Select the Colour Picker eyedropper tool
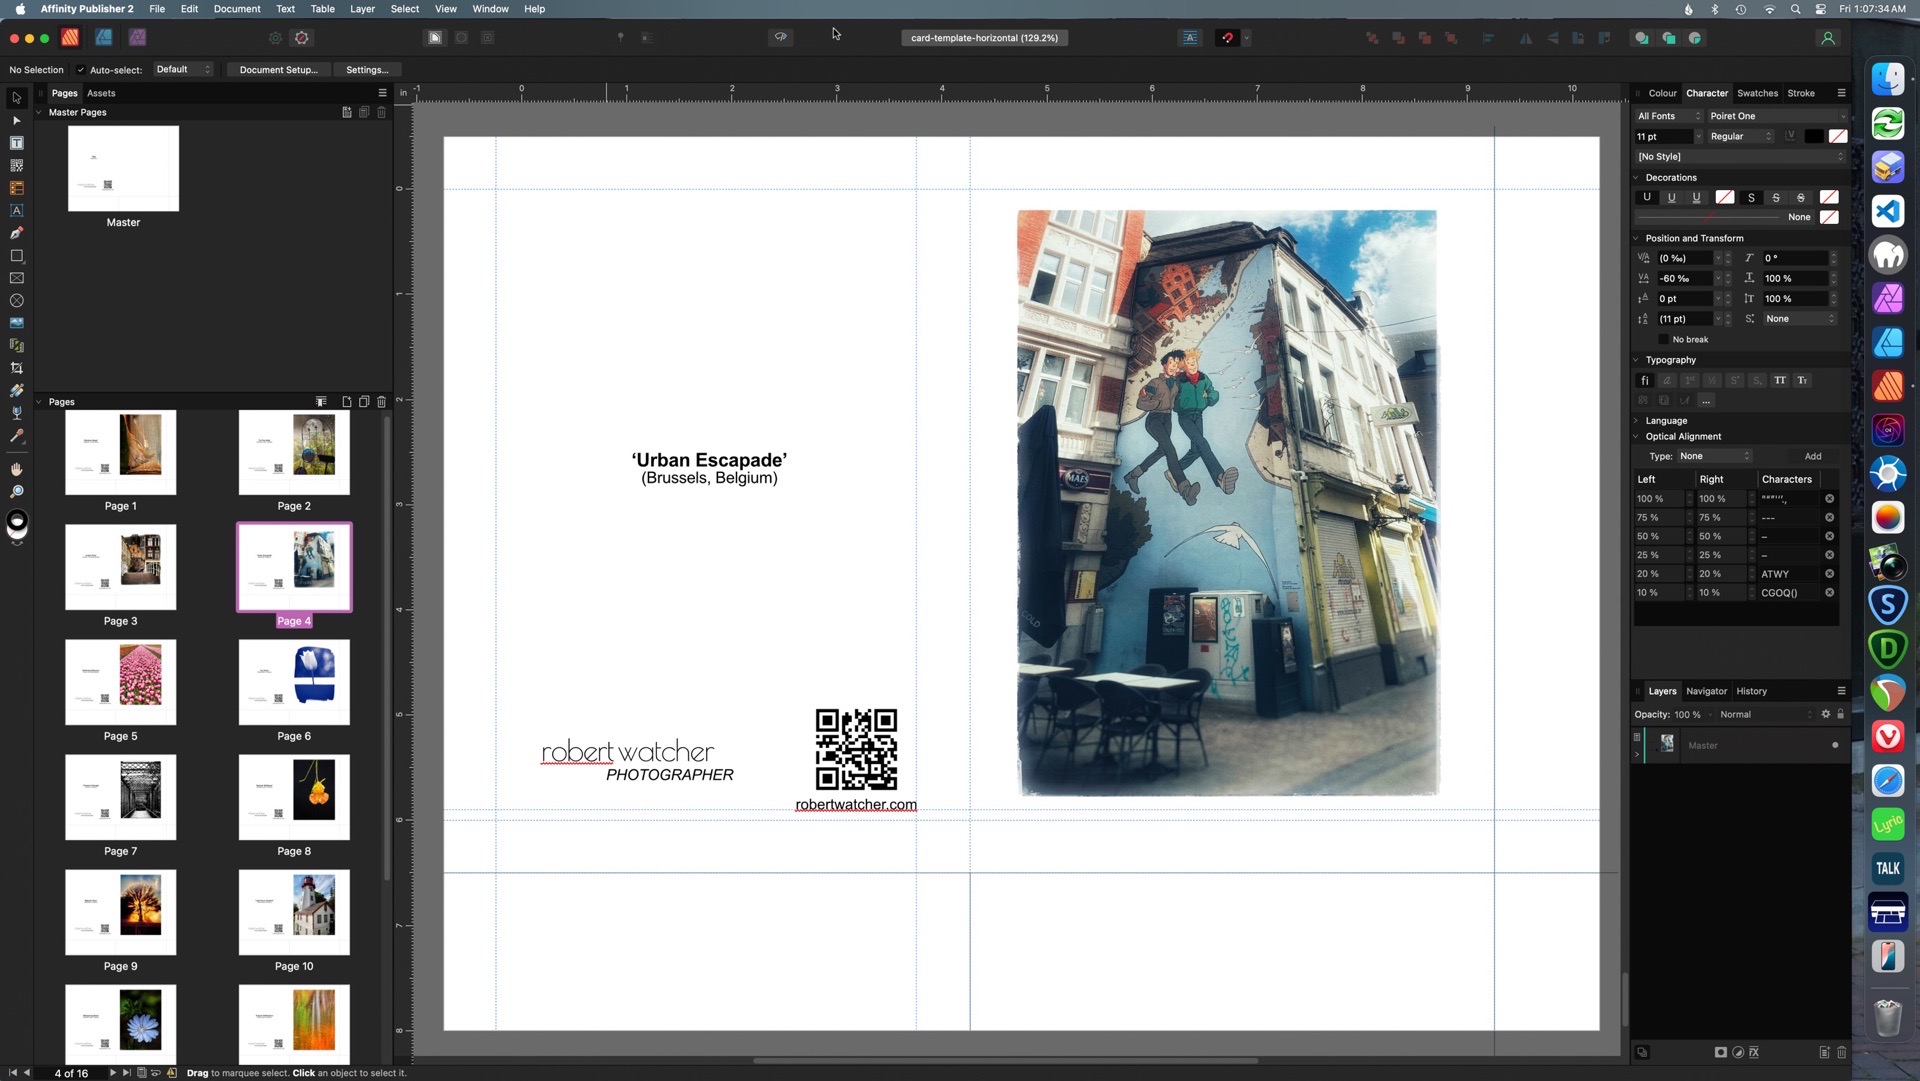The image size is (1920, 1081). [x=16, y=436]
